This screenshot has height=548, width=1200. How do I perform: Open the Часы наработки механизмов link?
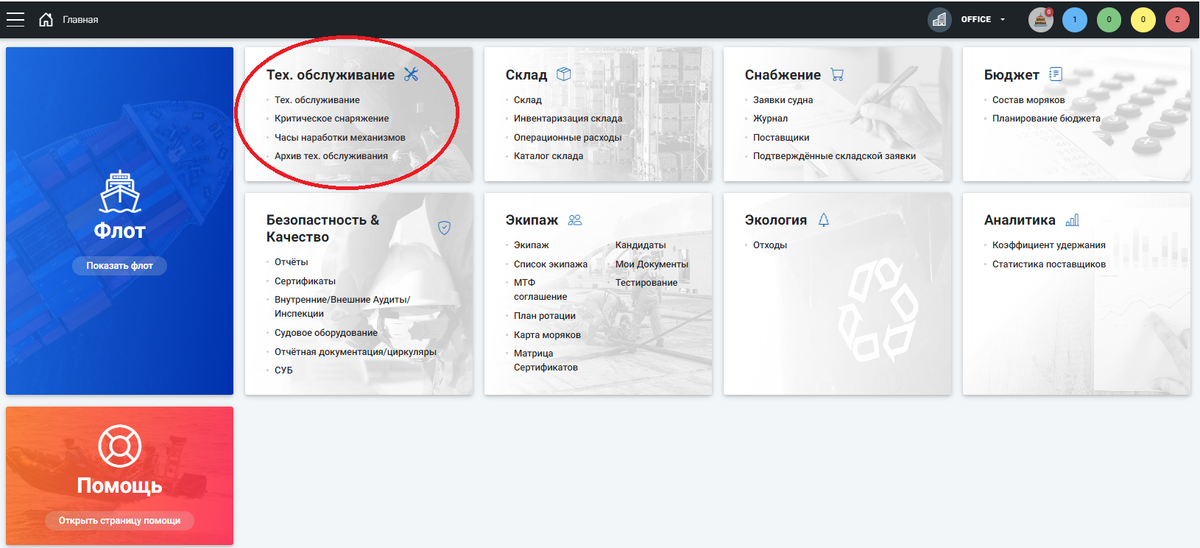point(341,137)
